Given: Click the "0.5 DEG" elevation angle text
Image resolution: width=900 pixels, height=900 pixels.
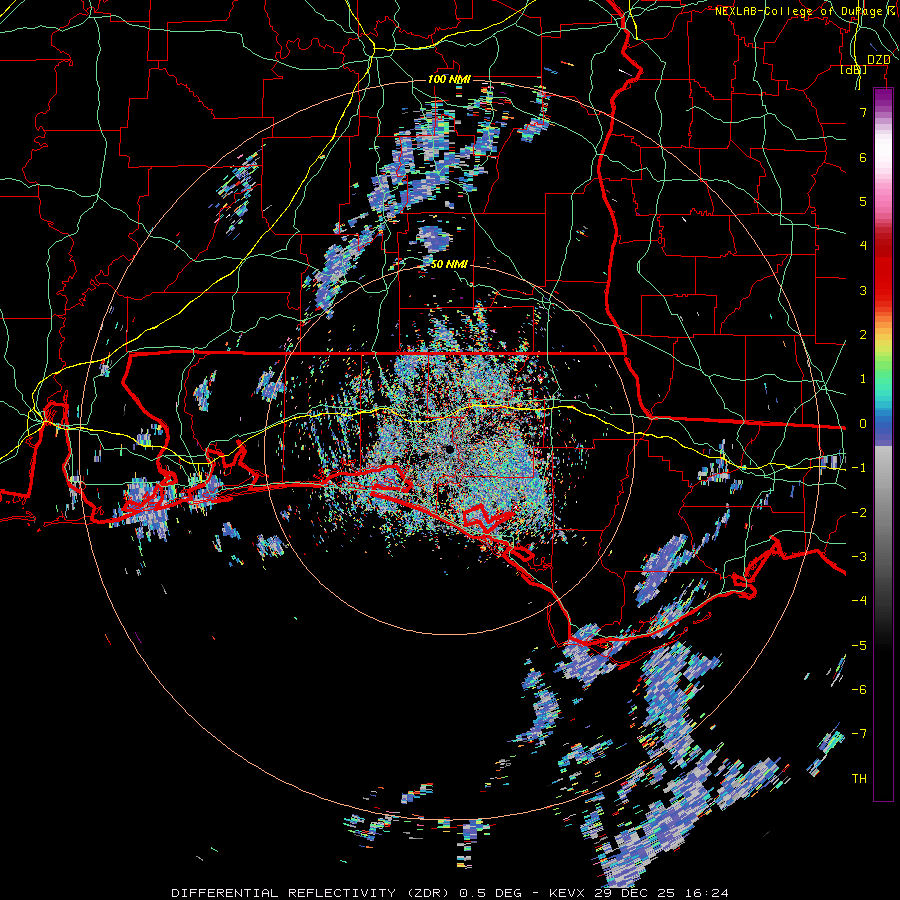Looking at the screenshot, I should (x=490, y=893).
